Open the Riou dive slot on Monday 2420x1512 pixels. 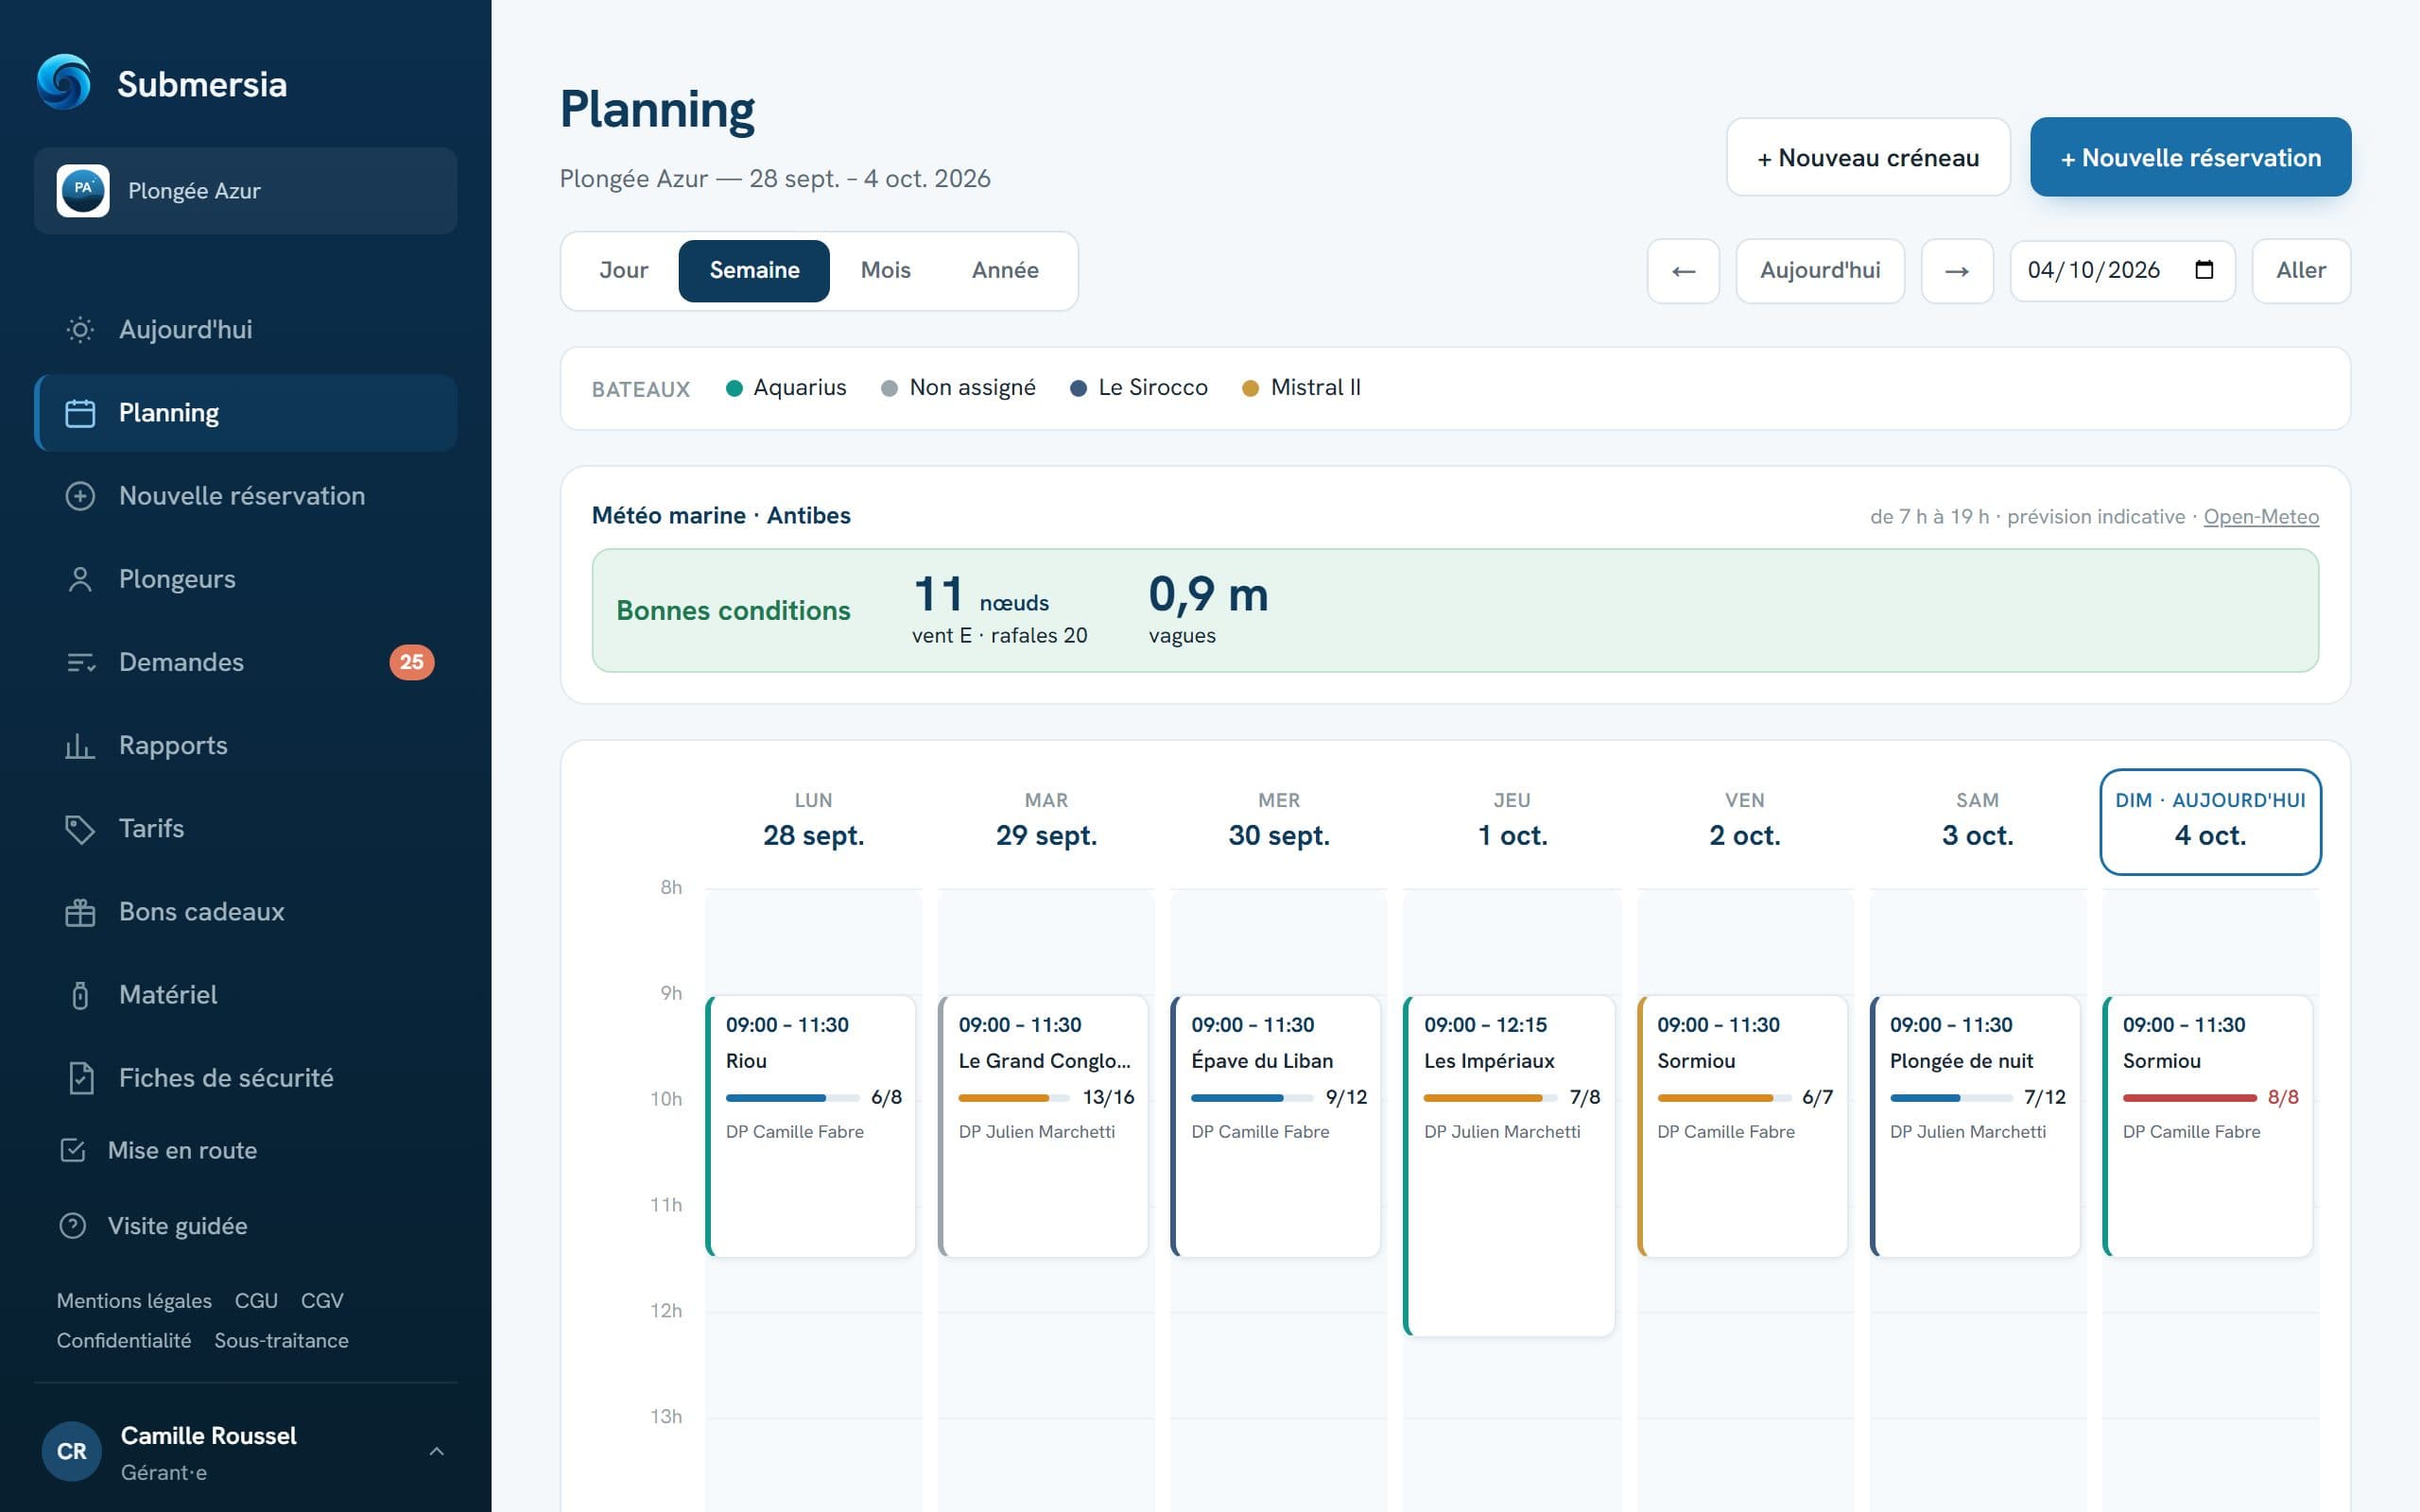810,1126
